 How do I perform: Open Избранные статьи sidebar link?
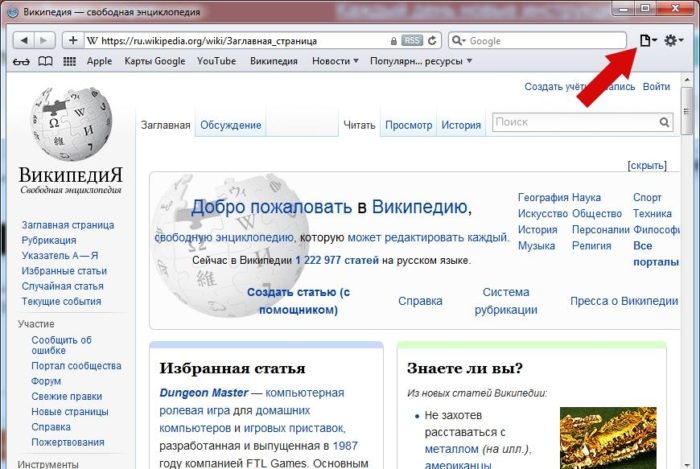[64, 271]
